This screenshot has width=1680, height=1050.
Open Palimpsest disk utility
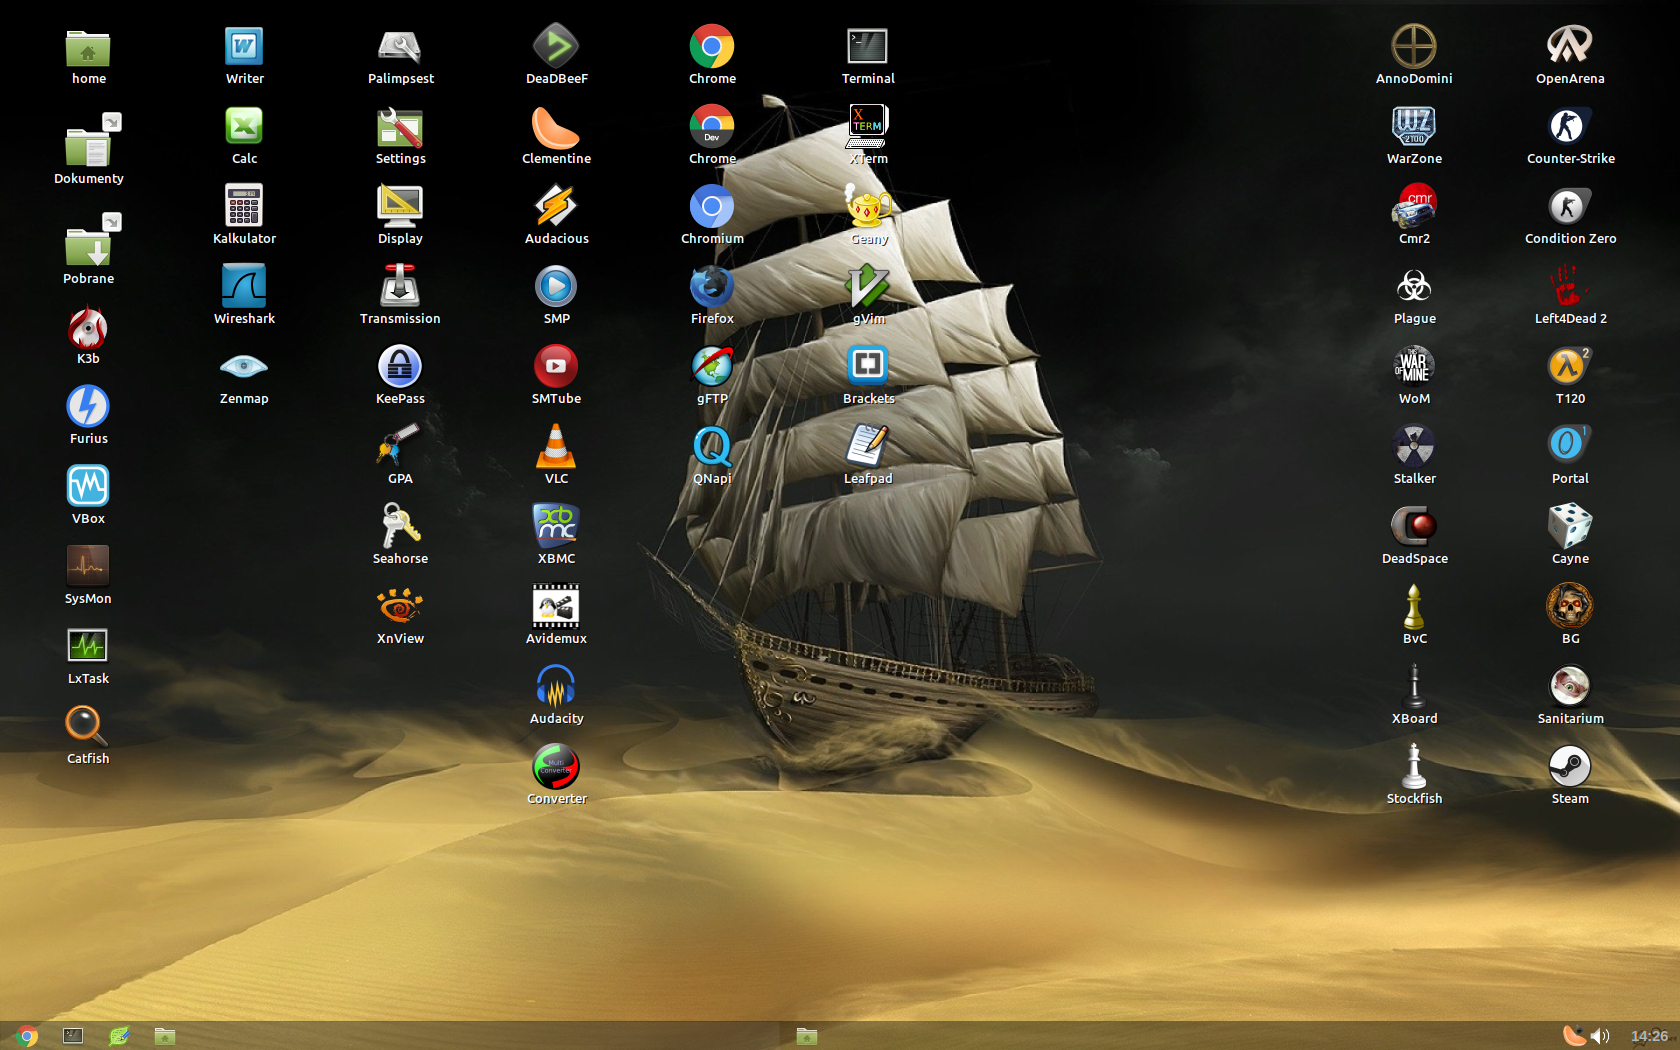coord(400,47)
